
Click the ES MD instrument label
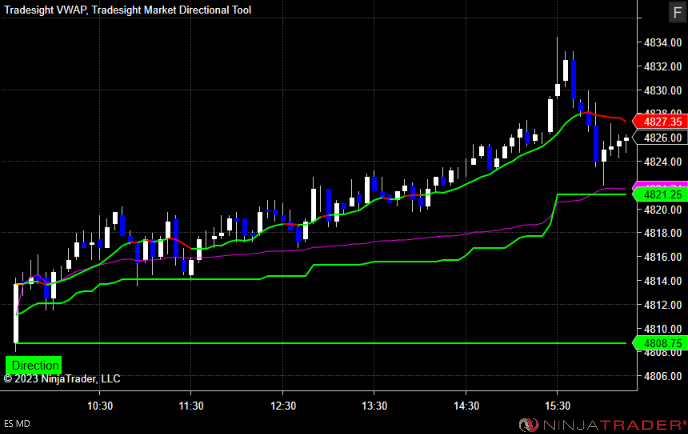[x=17, y=423]
